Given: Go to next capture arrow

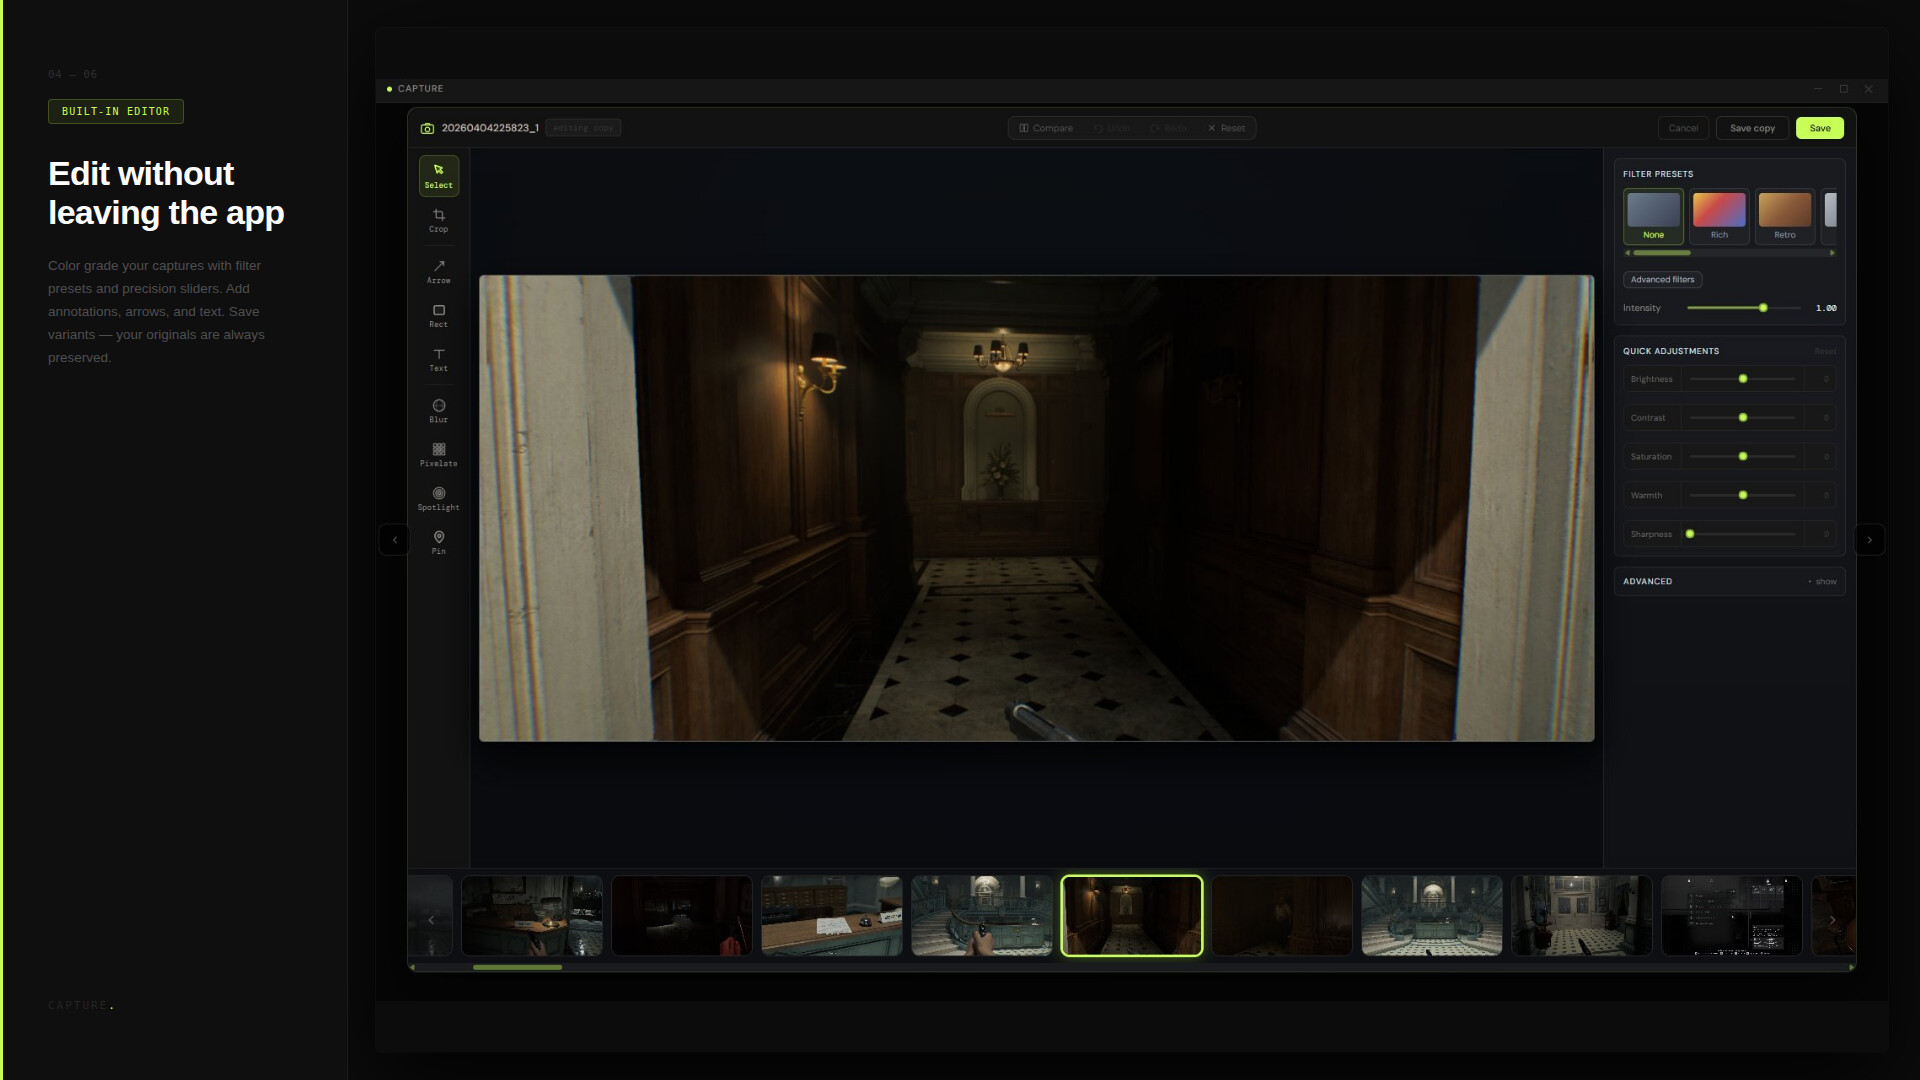Looking at the screenshot, I should (x=1869, y=540).
